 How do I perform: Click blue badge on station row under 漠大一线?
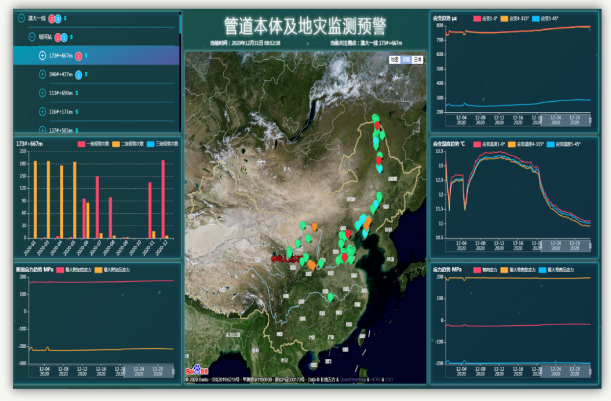pyautogui.click(x=64, y=37)
